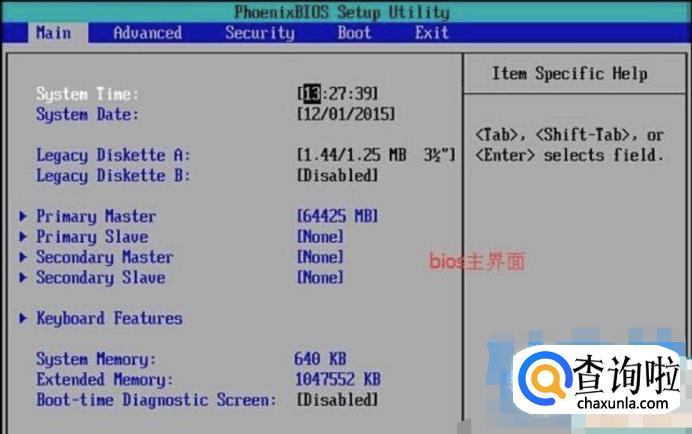Viewport: 692px width, 434px height.
Task: Expand the Secondary Slave arrow
Action: pyautogui.click(x=23, y=277)
